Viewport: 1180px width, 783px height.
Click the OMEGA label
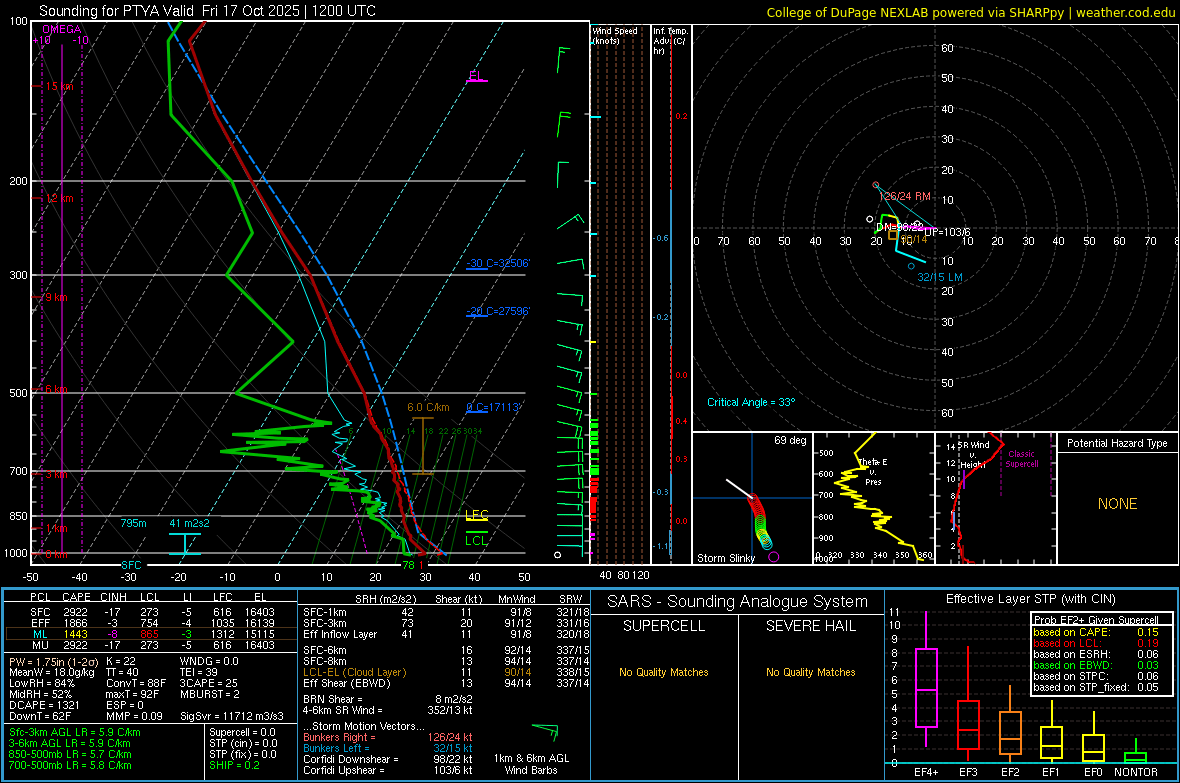(61, 29)
